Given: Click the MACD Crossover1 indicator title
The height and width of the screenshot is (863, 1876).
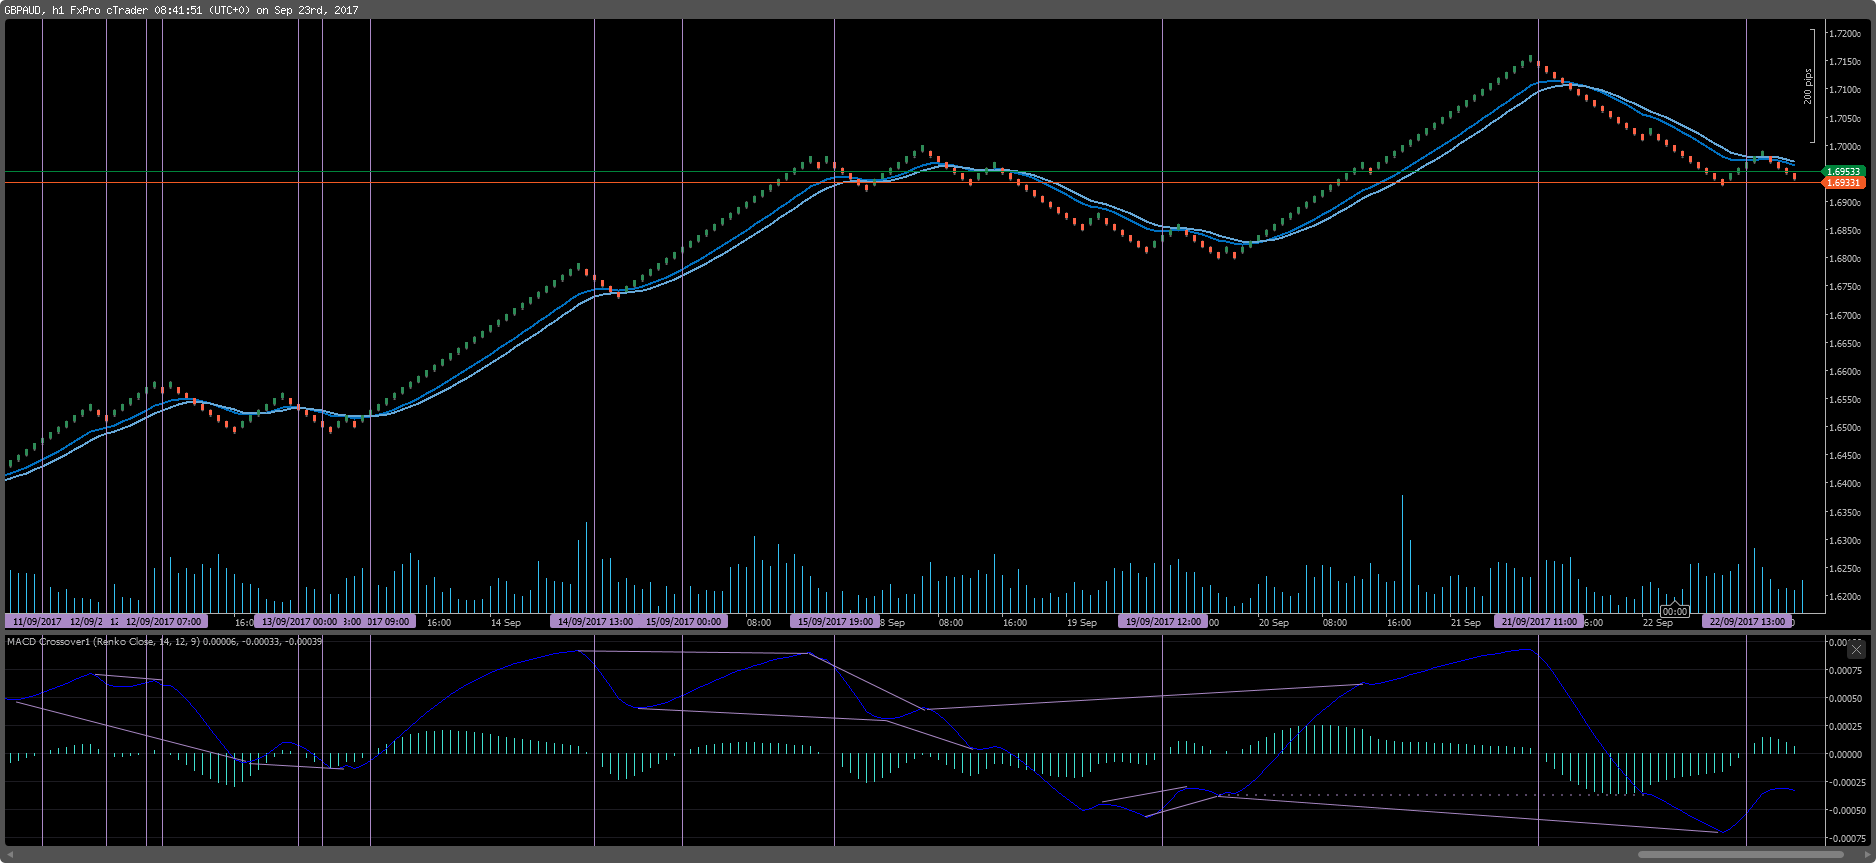Looking at the screenshot, I should coord(165,642).
